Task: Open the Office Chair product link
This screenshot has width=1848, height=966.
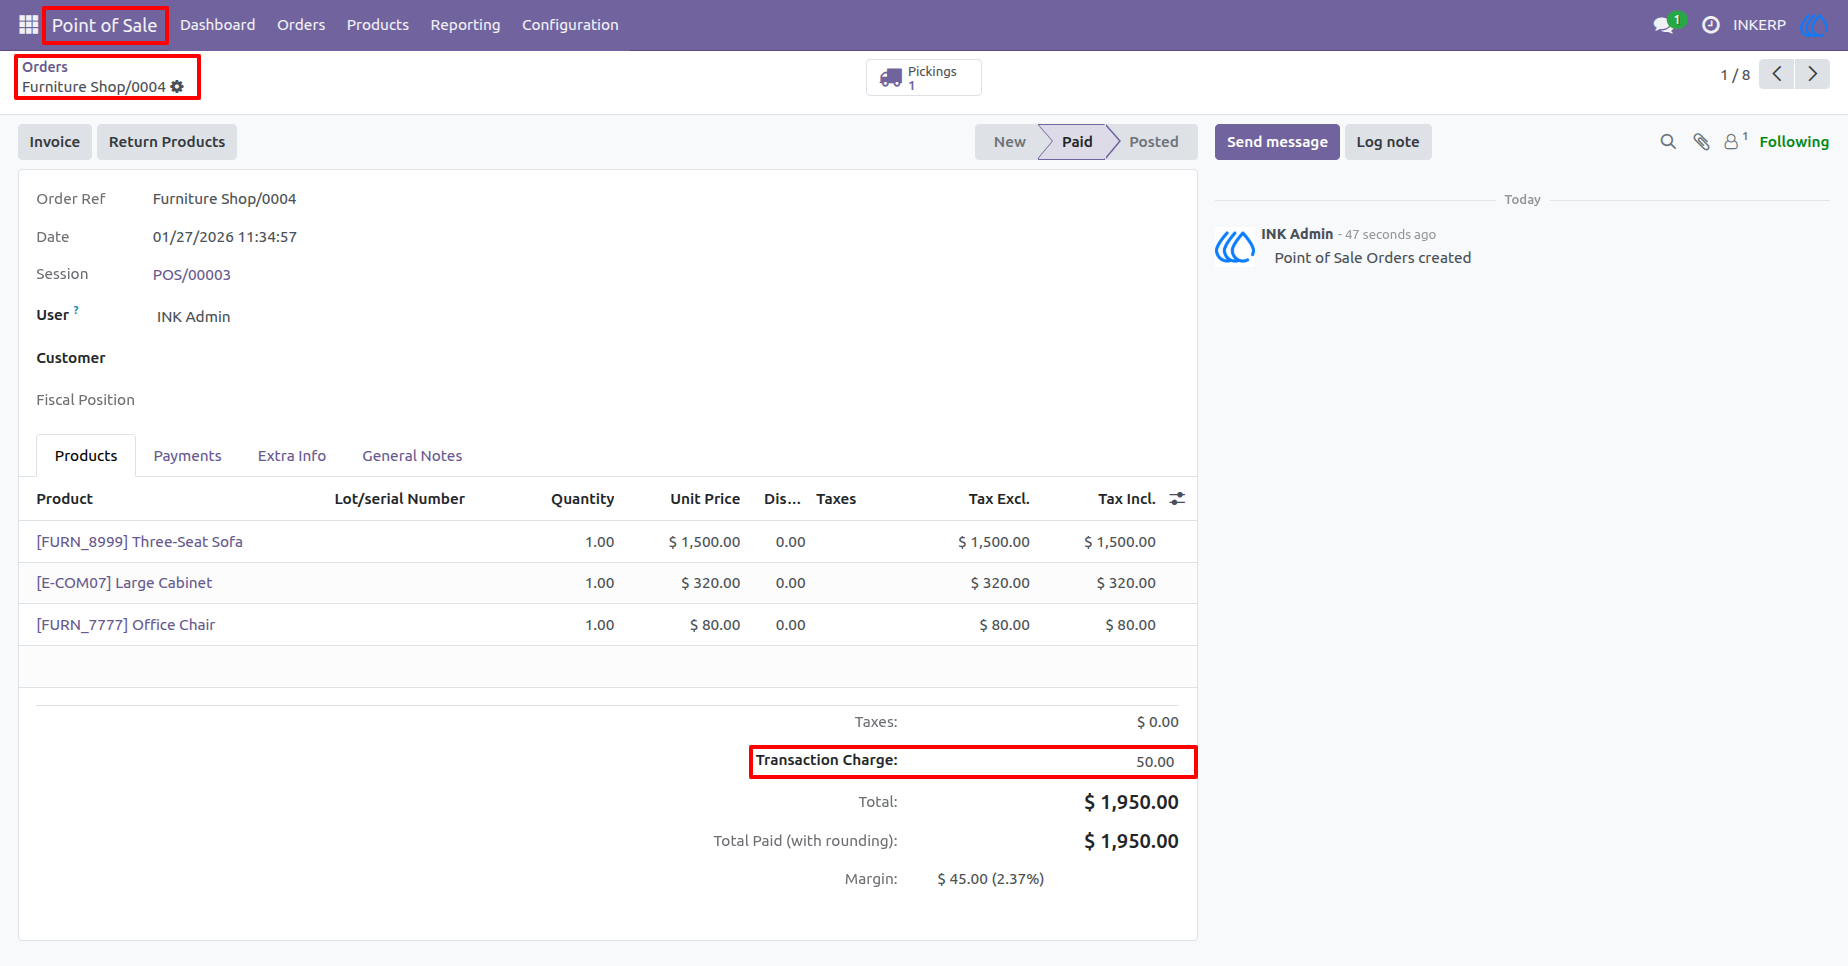Action: [126, 625]
